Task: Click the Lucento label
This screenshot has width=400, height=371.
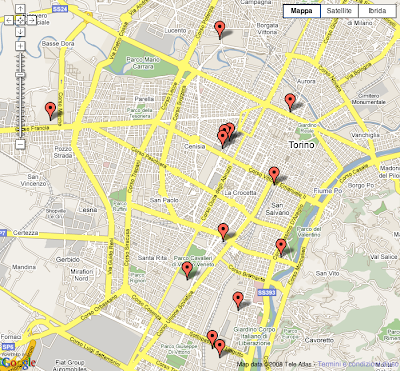Action: [x=176, y=30]
